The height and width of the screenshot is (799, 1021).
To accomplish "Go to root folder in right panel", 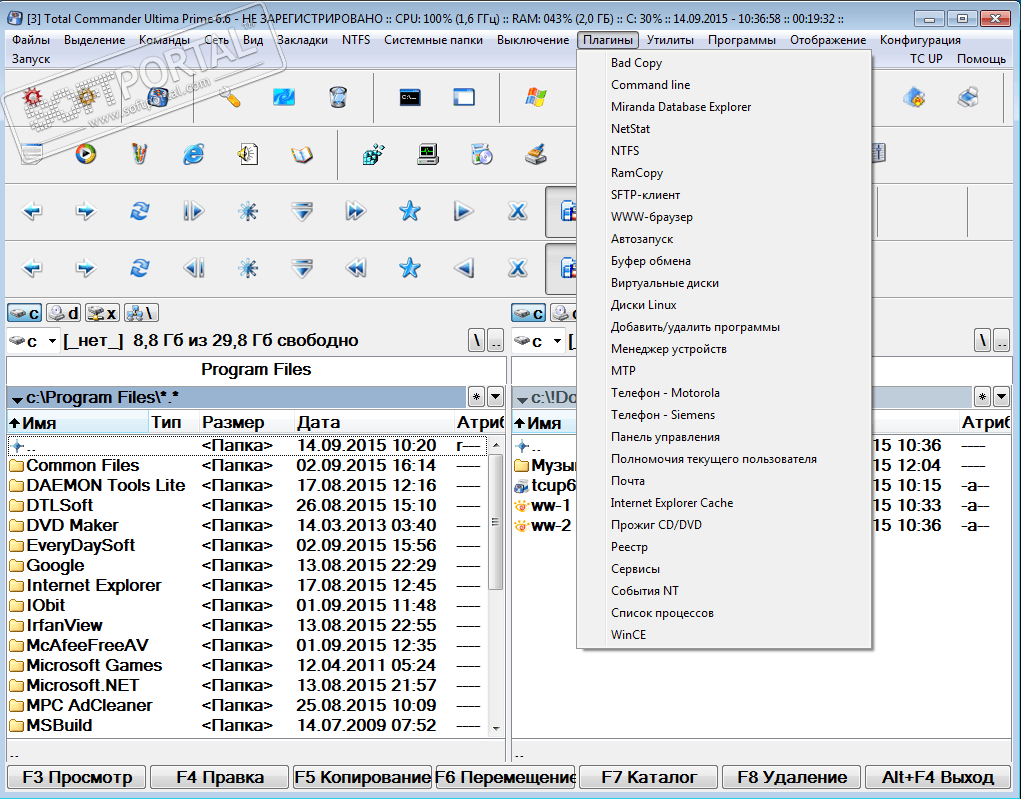I will pyautogui.click(x=983, y=341).
